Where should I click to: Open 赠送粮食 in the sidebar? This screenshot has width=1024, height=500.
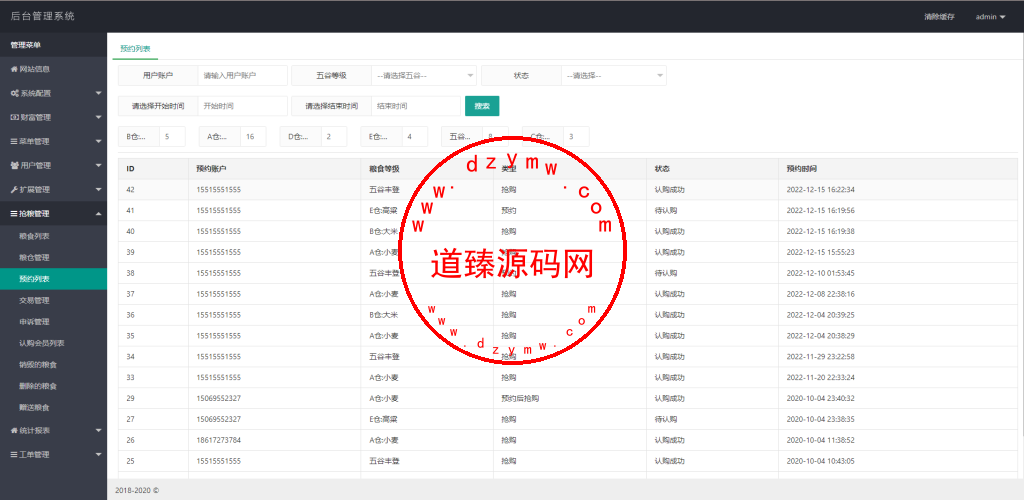click(x=35, y=408)
